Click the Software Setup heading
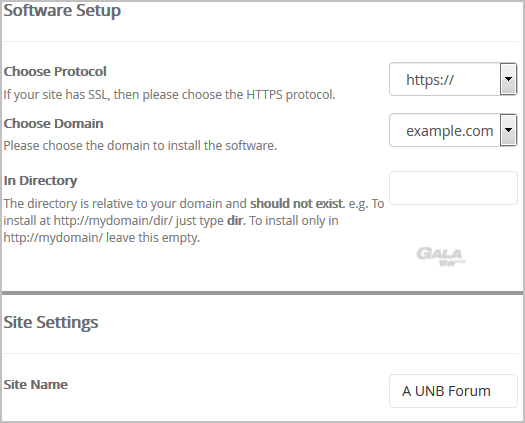This screenshot has width=525, height=423. click(62, 10)
